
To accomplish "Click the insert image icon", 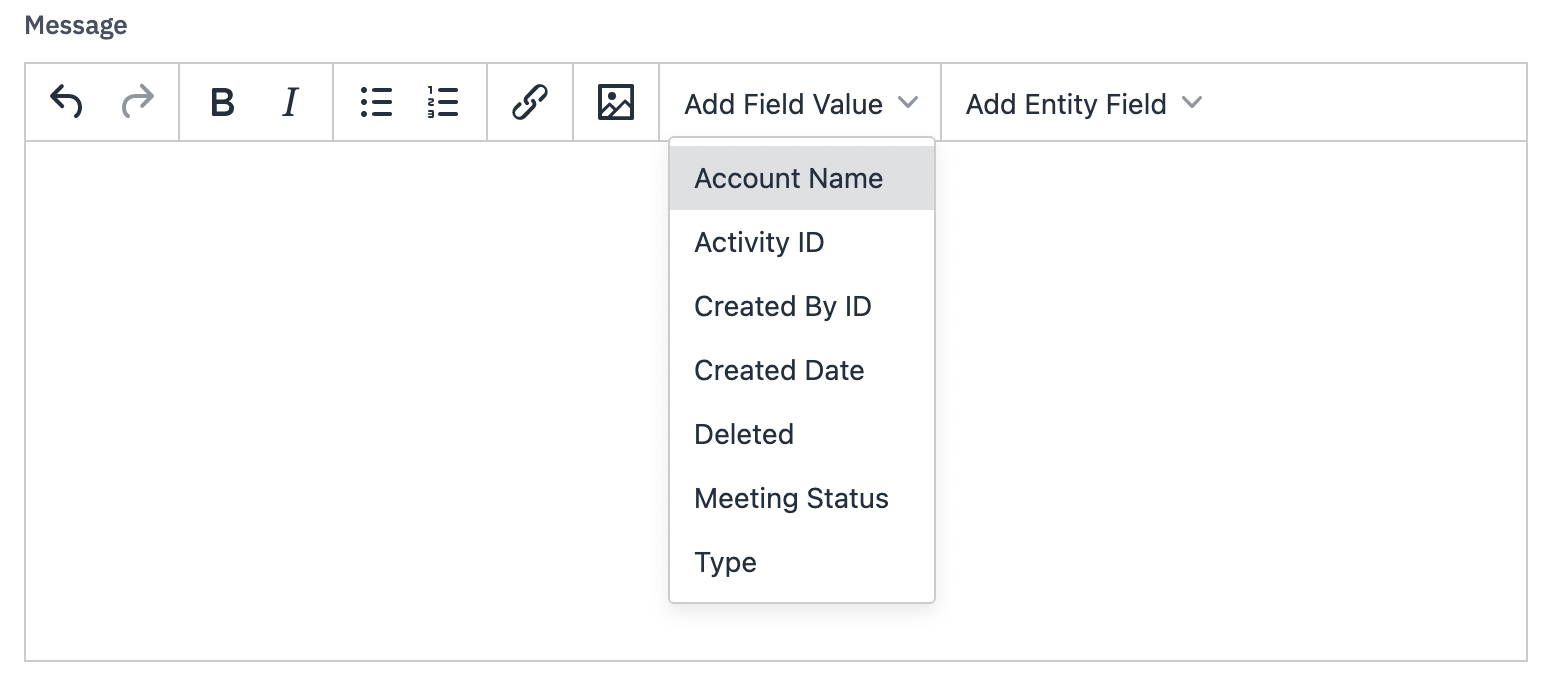I will (616, 102).
